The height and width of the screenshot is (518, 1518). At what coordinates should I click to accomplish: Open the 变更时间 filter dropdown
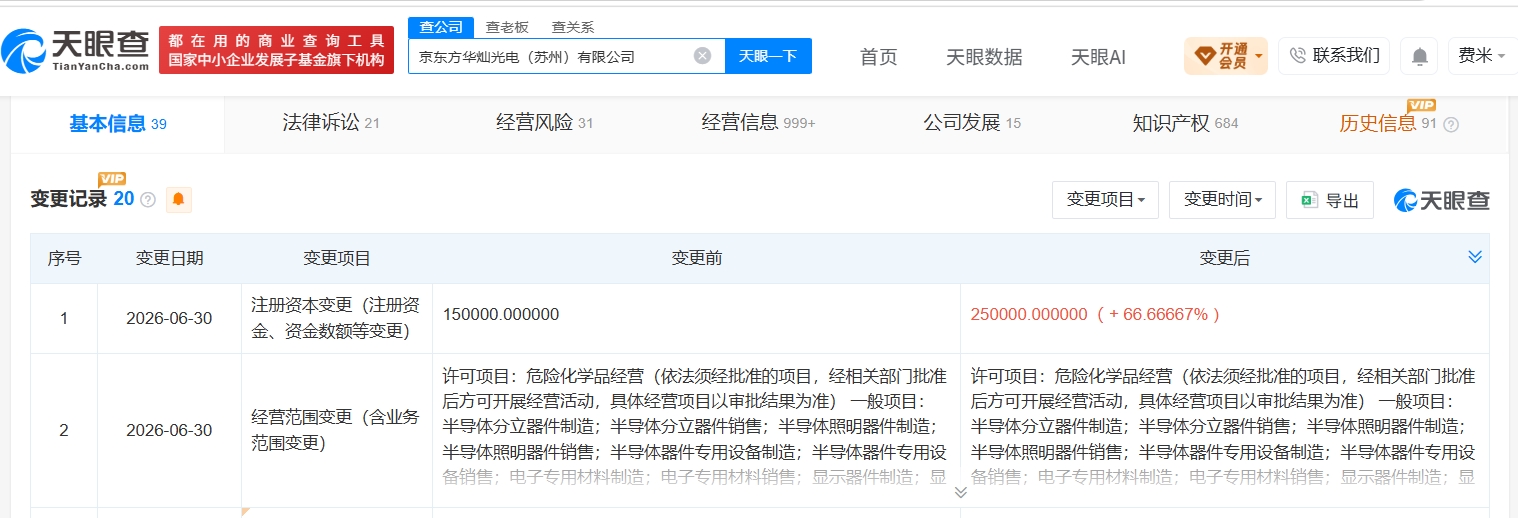1222,200
